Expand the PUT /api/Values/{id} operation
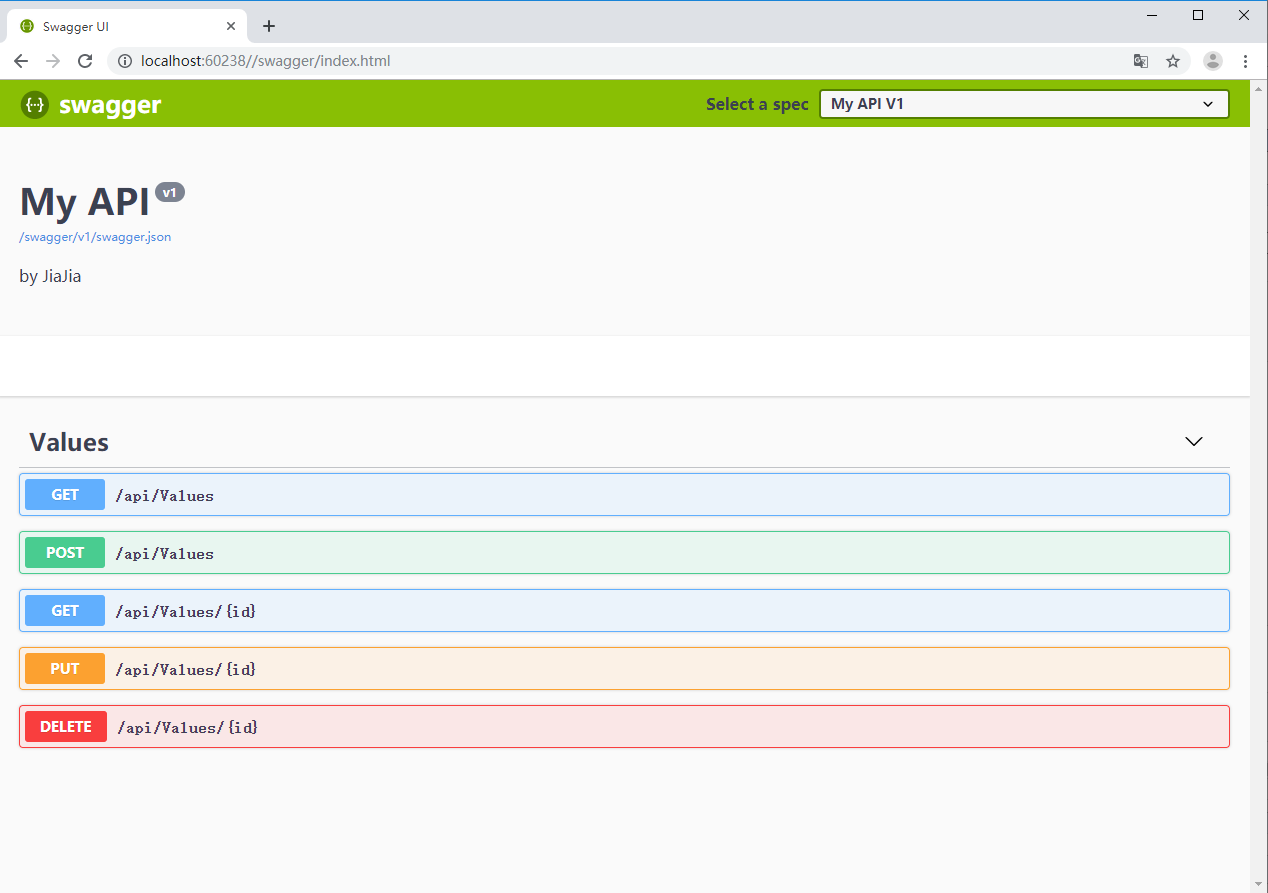 click(x=624, y=669)
